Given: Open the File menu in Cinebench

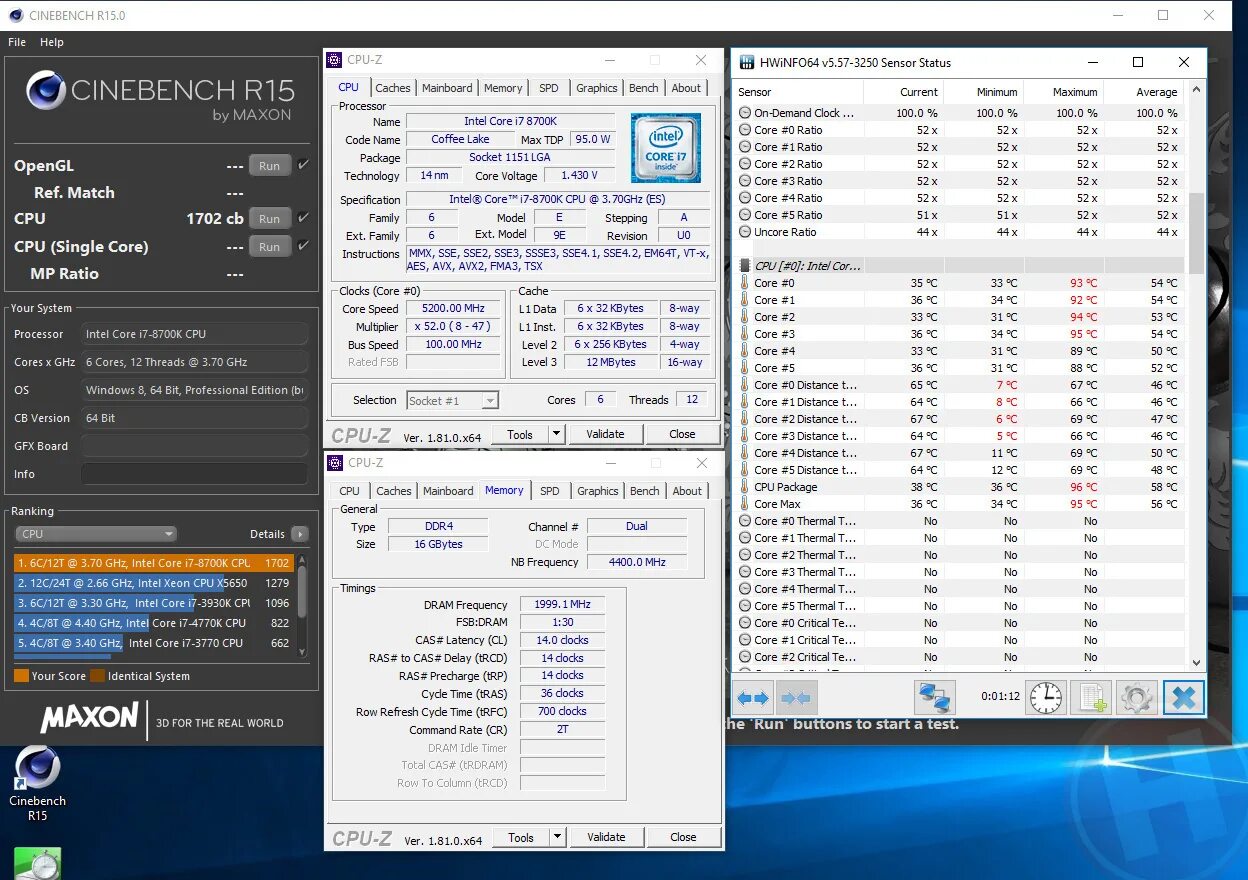Looking at the screenshot, I should pos(17,42).
